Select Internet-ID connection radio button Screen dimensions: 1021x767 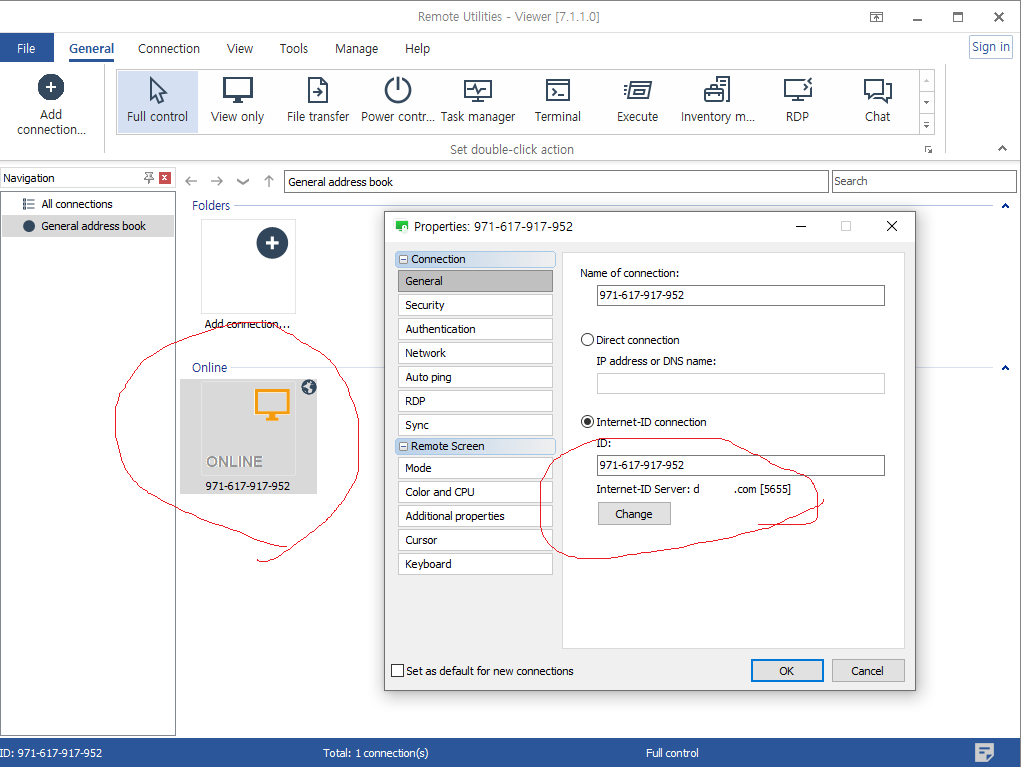(587, 422)
